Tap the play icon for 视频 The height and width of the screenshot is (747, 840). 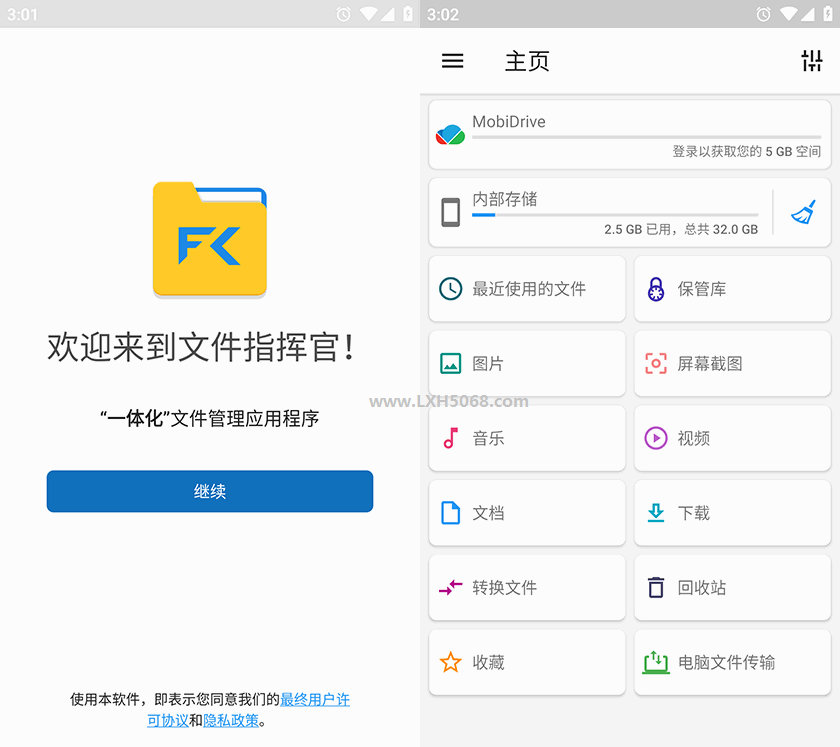click(656, 438)
